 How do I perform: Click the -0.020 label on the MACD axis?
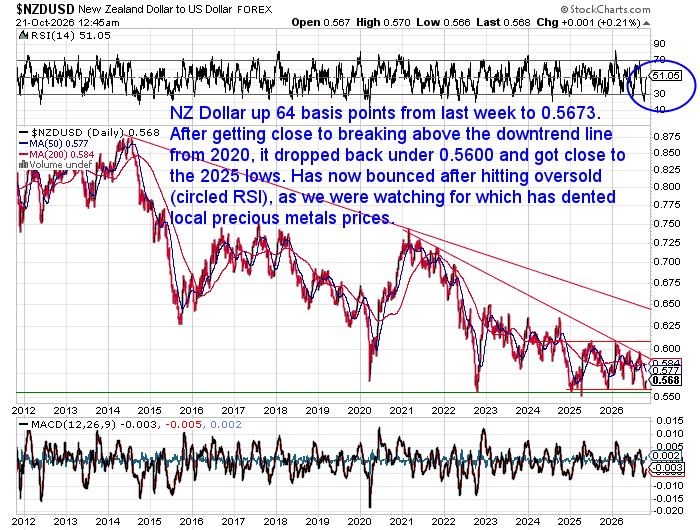(x=667, y=511)
